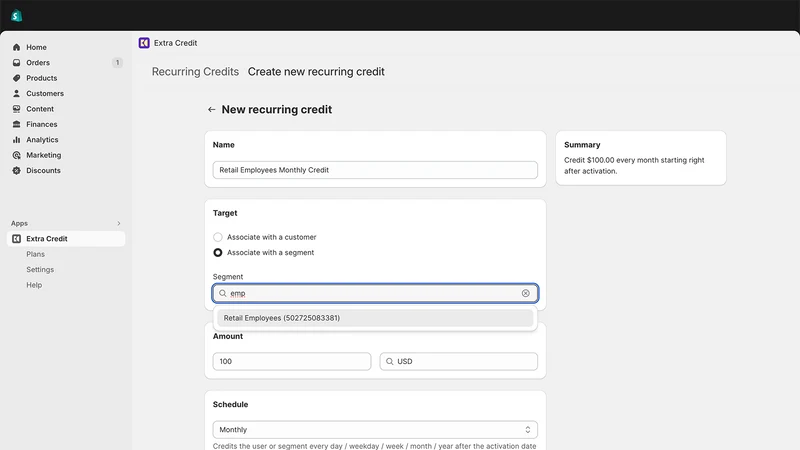Click the Schedule section heading

(230, 404)
